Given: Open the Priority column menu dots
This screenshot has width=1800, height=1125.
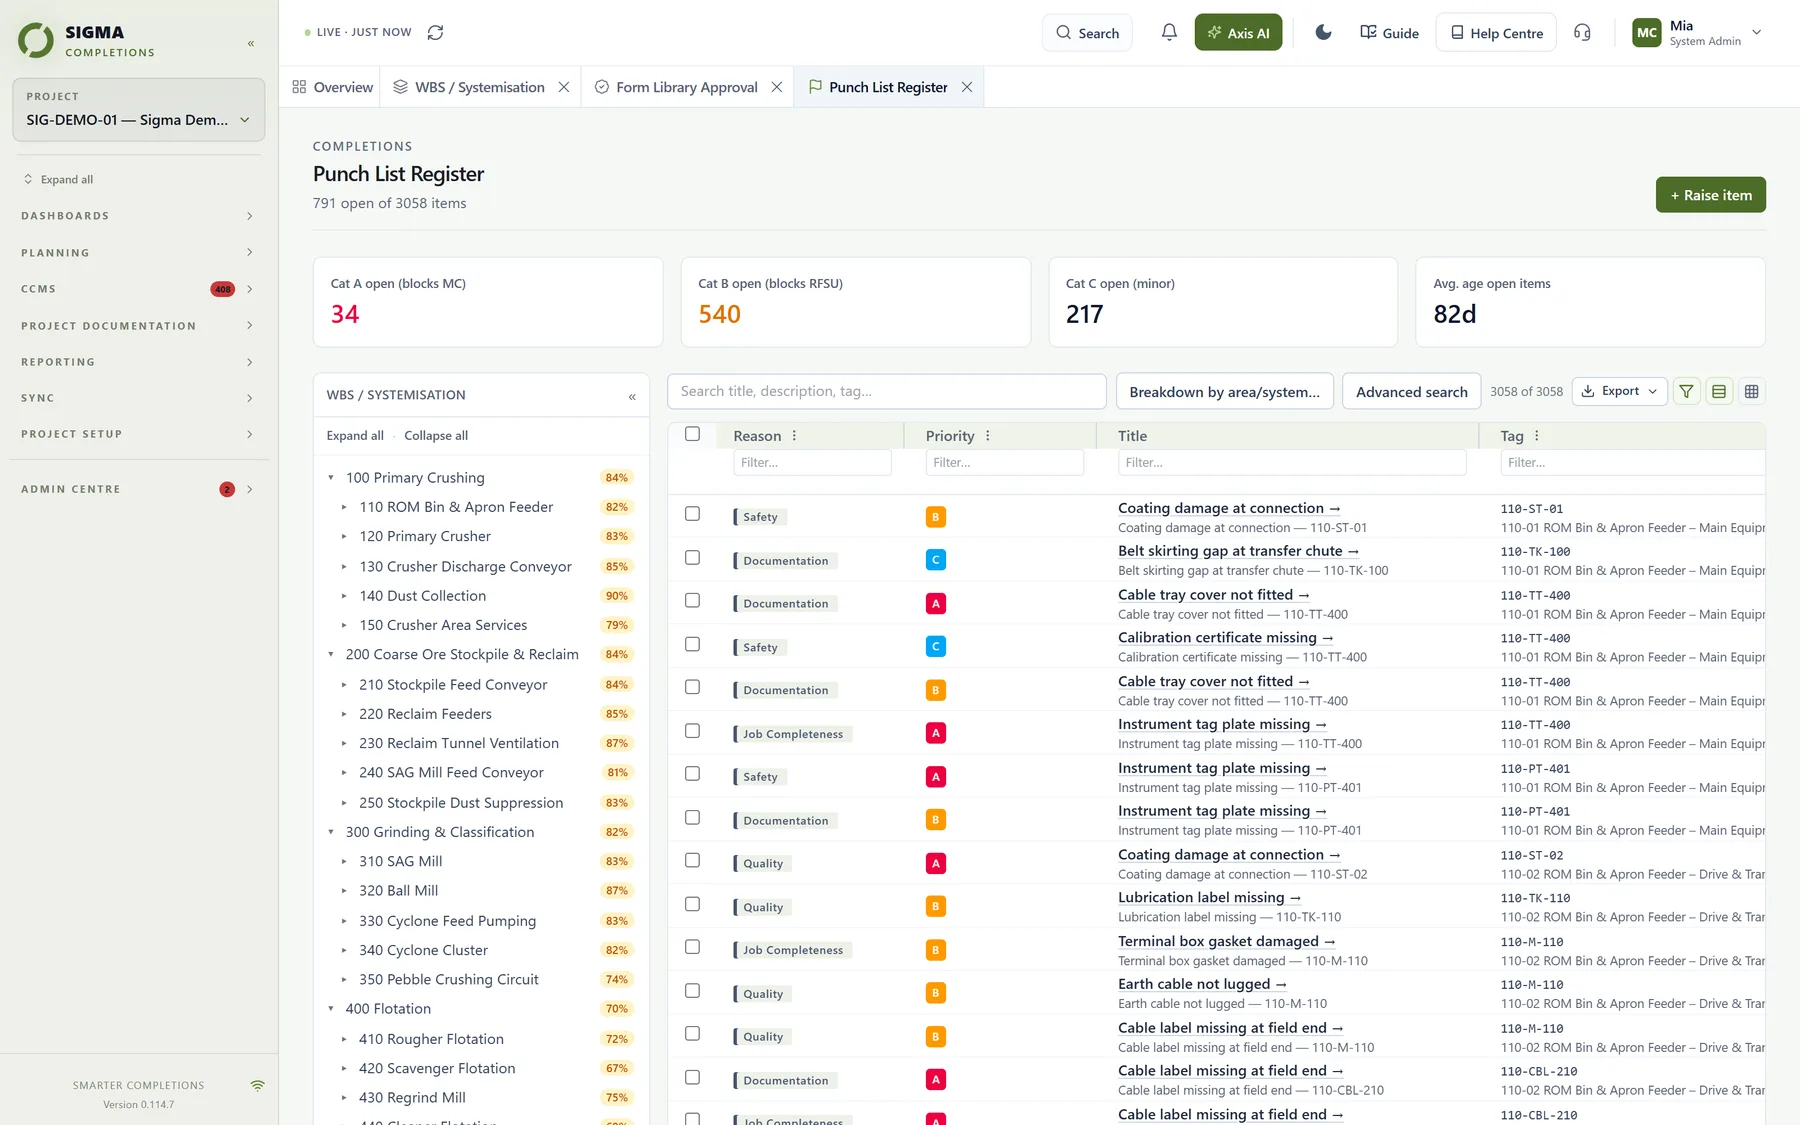Looking at the screenshot, I should (x=988, y=436).
